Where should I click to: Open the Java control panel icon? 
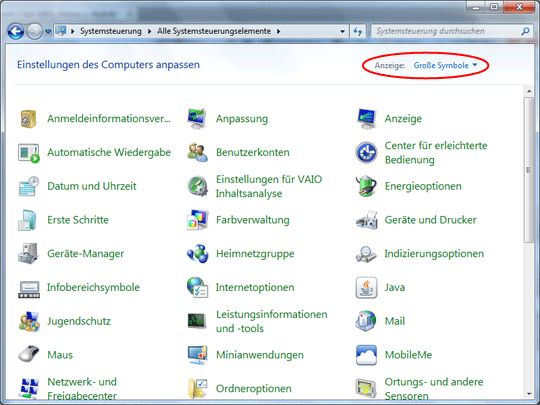click(x=366, y=287)
